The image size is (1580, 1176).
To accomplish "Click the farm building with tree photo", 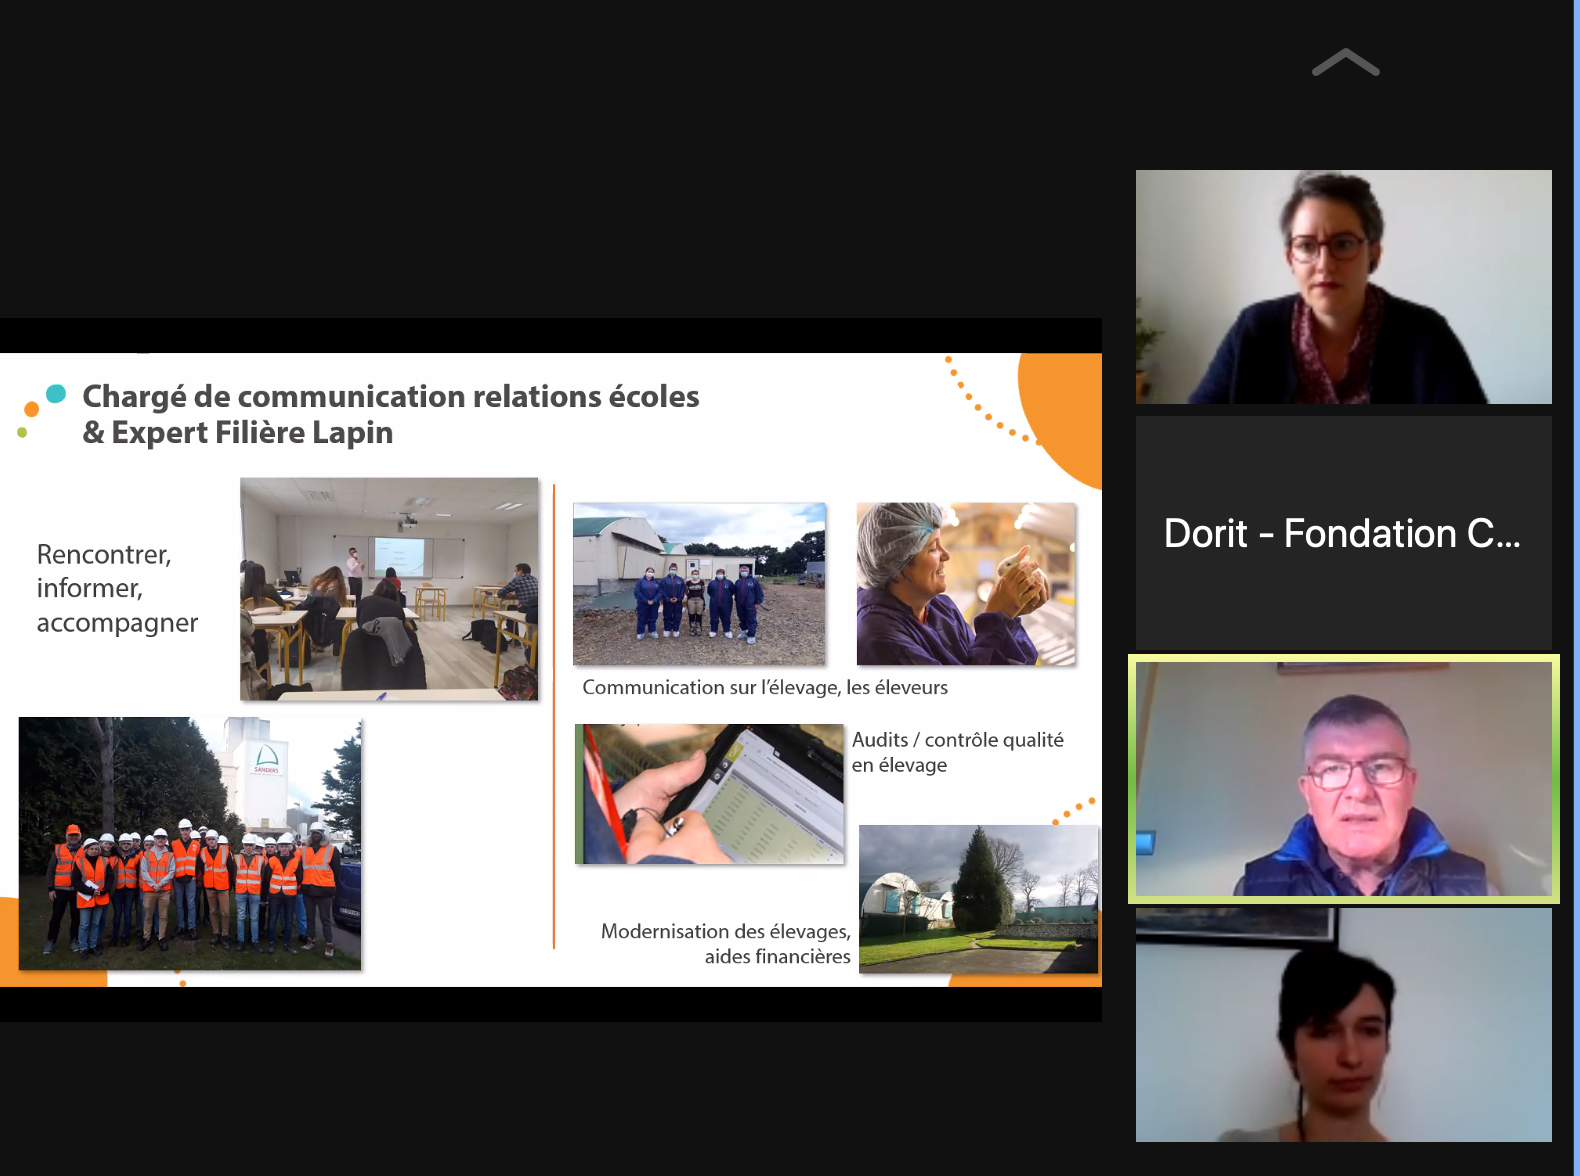I will click(x=978, y=899).
